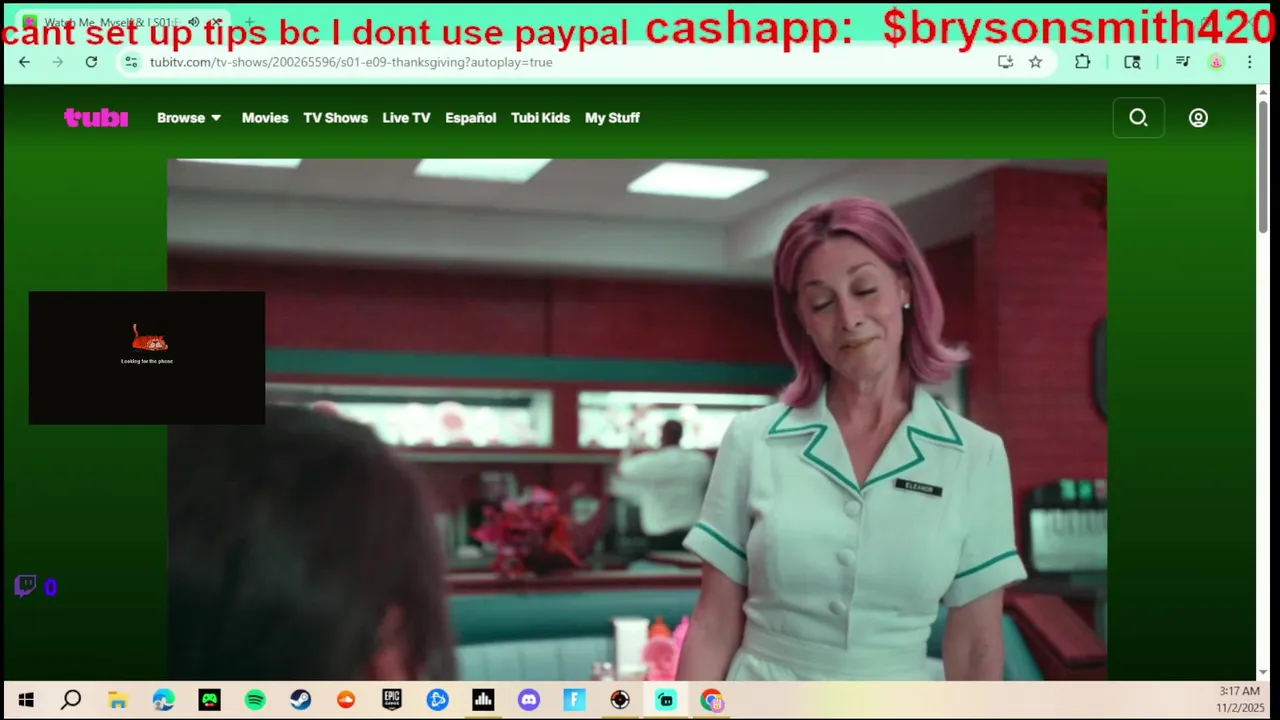Click the scrollbar down arrow
The width and height of the screenshot is (1280, 720).
(x=1263, y=673)
